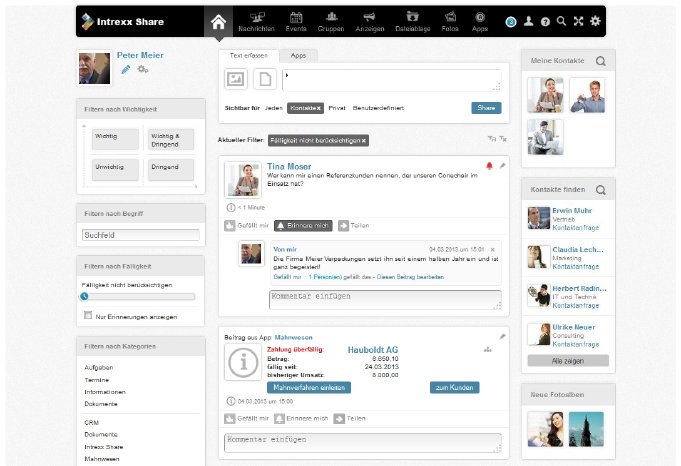681x466 pixels.
Task: Select Informationen category filter
Action: pos(105,392)
